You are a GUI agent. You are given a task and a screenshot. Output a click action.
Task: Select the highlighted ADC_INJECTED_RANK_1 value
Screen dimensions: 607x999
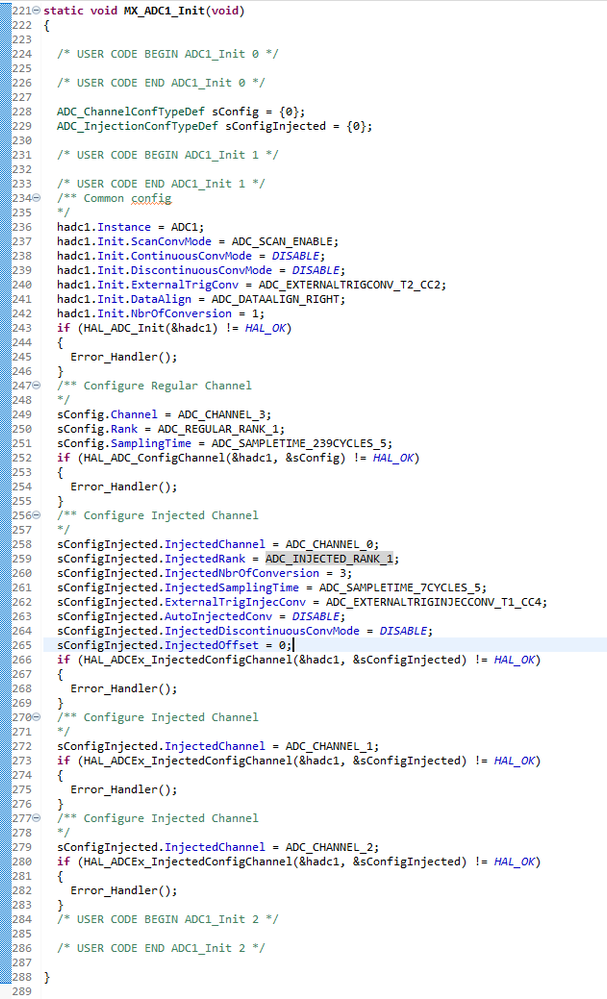click(x=329, y=559)
